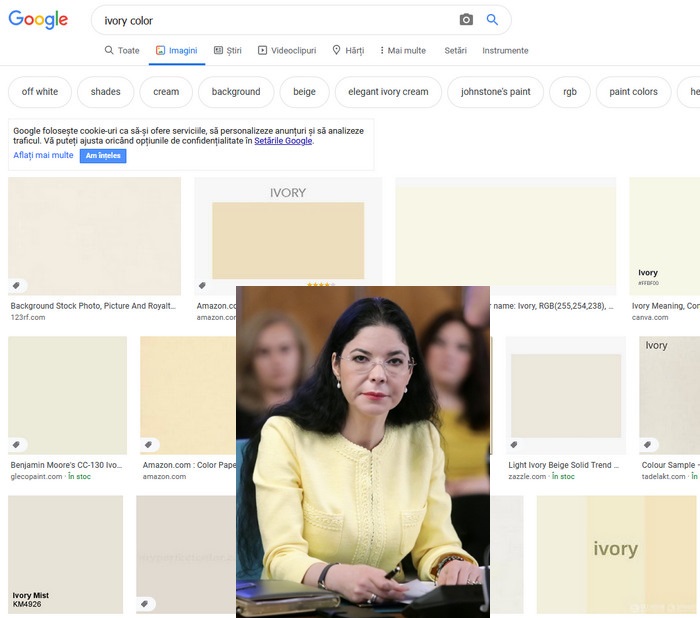Click the tadelakt.com source link
The image size is (700, 618).
click(x=663, y=476)
